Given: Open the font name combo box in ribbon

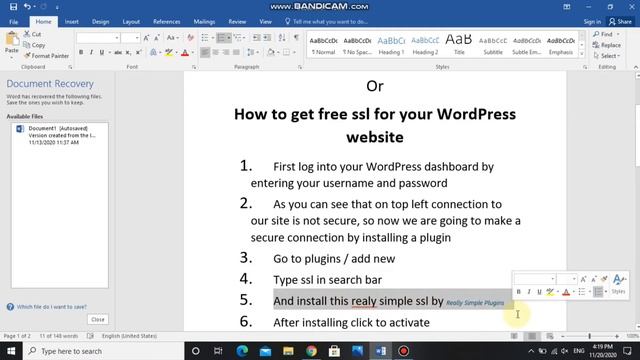Looking at the screenshot, I should click(x=98, y=38).
